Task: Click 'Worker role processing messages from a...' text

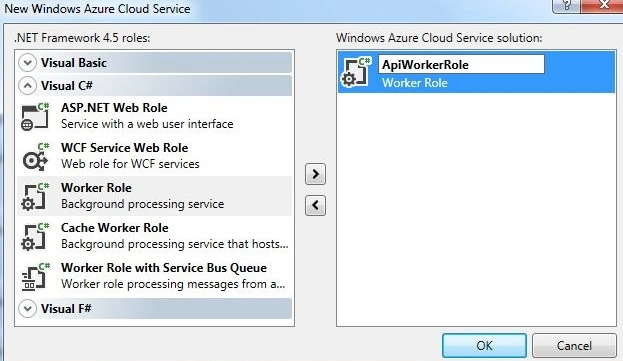Action: tap(173, 284)
